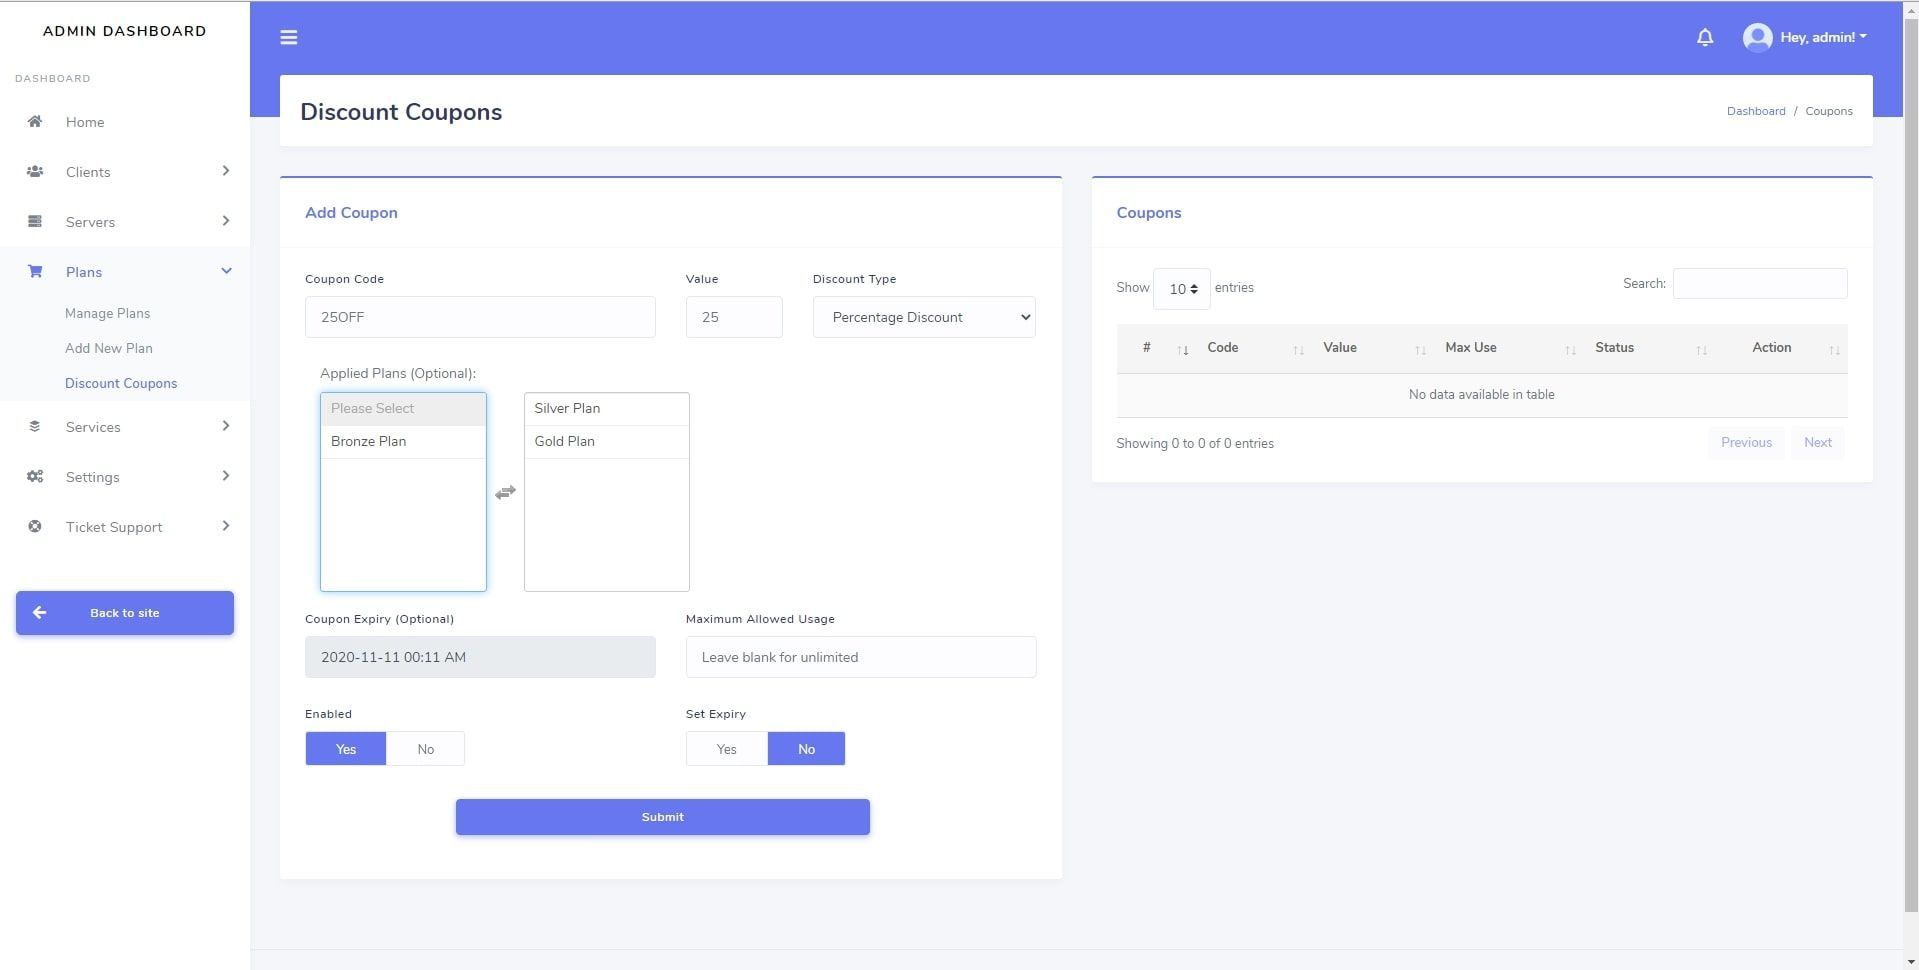This screenshot has width=1919, height=970.
Task: Open the Clients menu label
Action: [88, 172]
